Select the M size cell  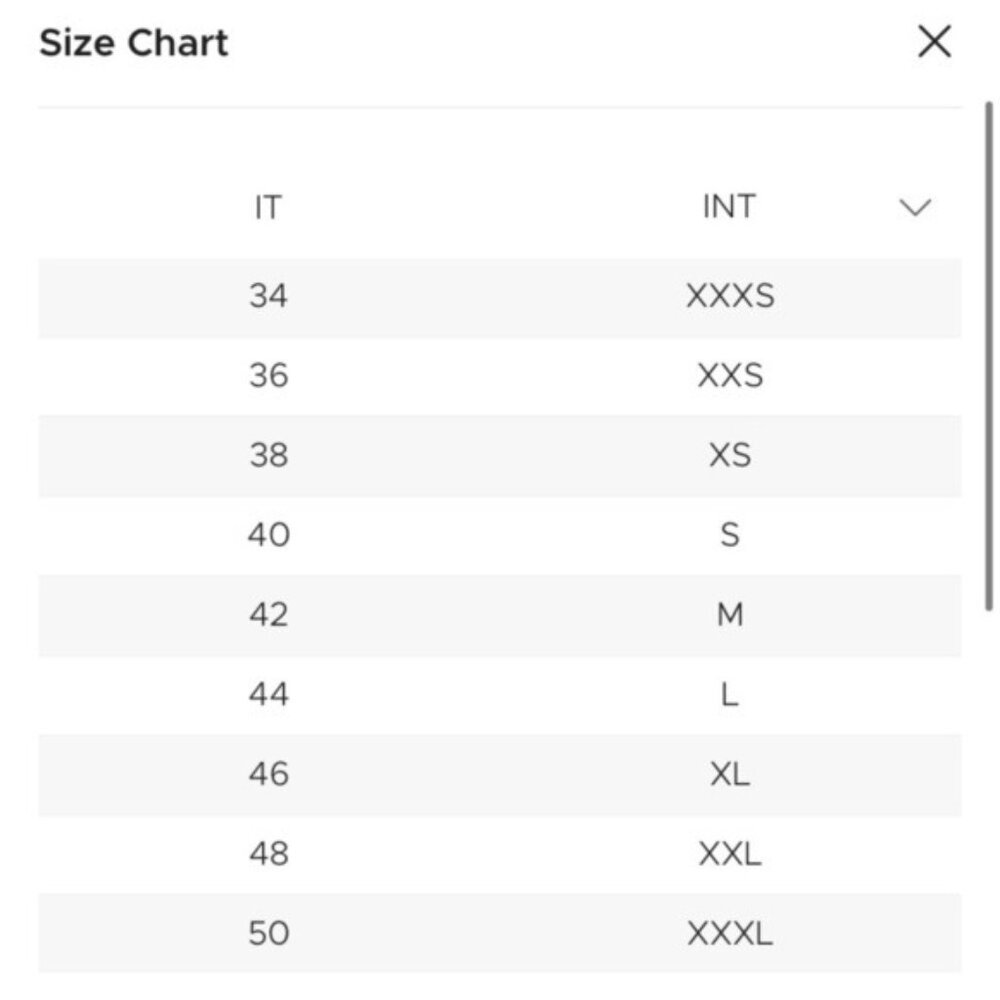[730, 615]
